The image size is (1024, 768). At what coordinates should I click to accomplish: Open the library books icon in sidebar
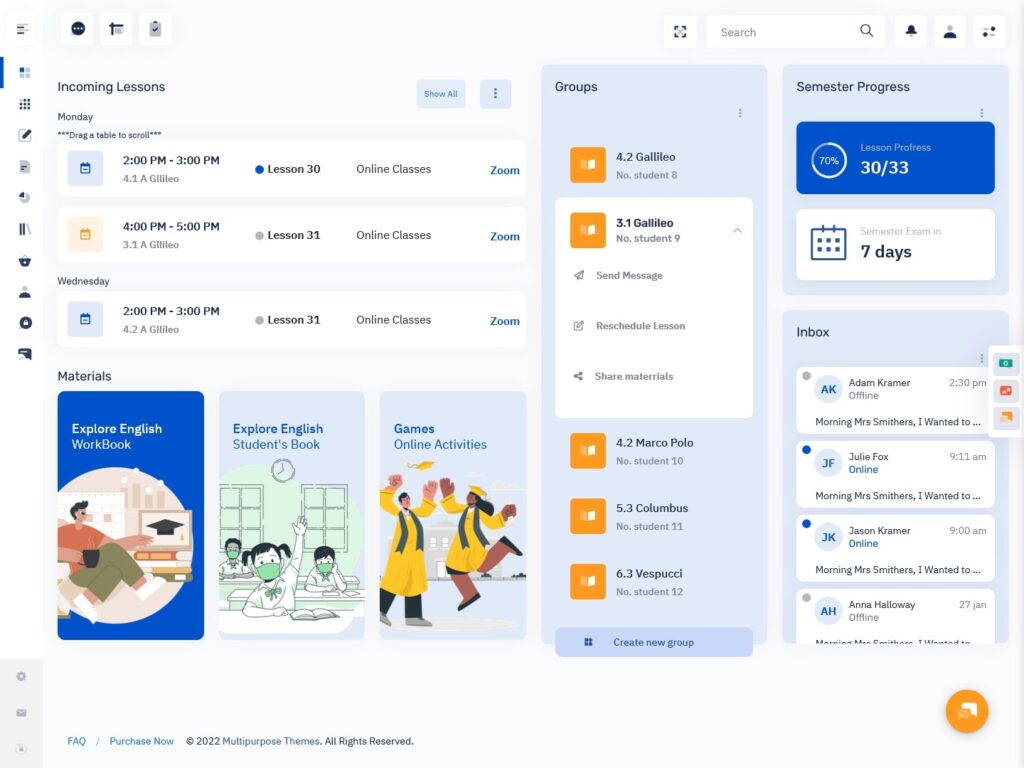click(x=25, y=229)
